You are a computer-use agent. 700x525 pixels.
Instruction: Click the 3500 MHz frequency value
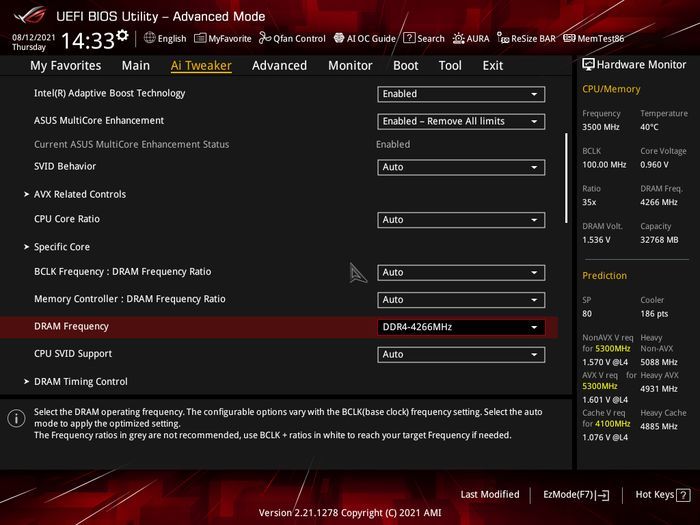tap(600, 127)
